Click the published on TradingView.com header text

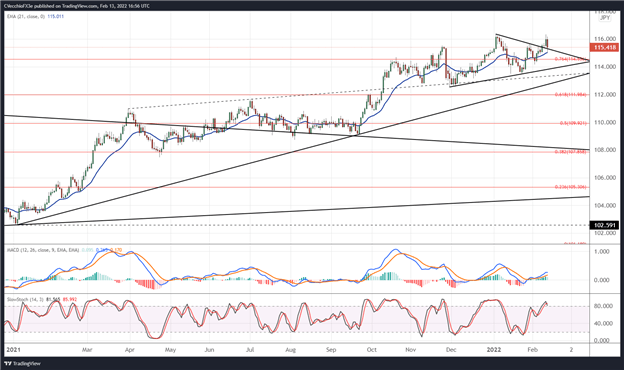click(x=57, y=6)
